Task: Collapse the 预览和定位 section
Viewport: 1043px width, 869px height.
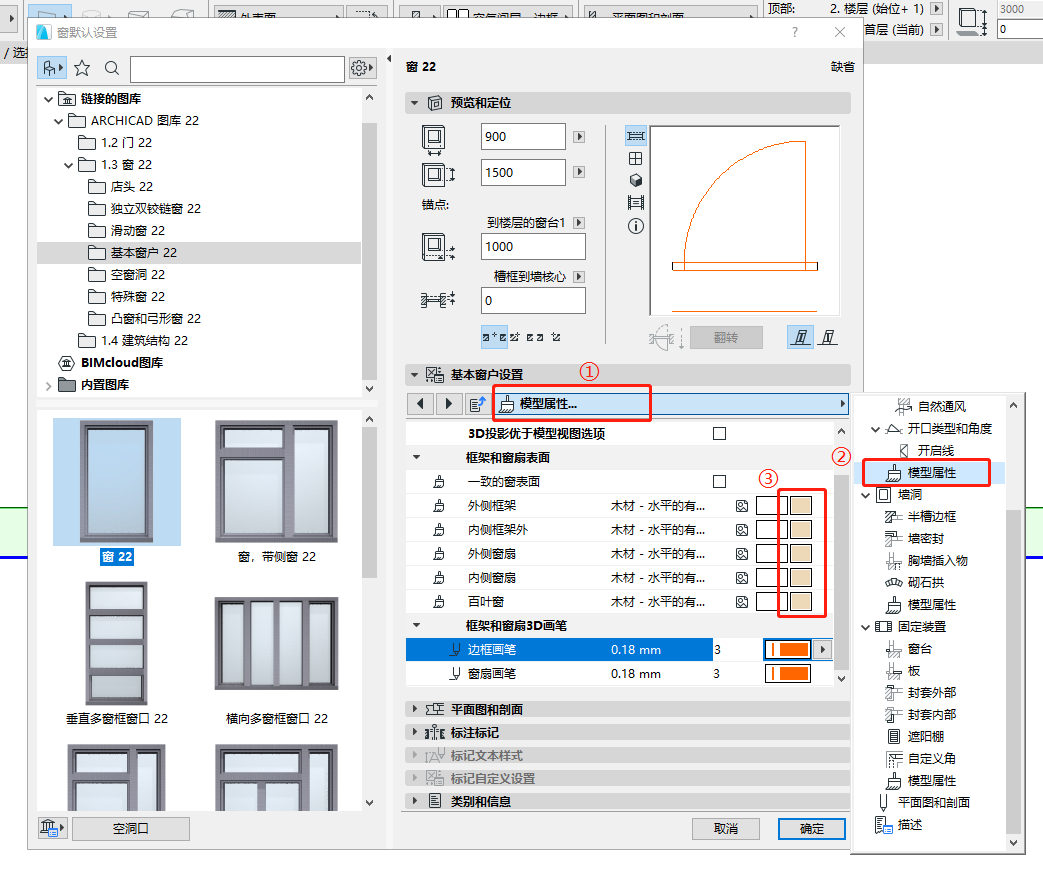Action: click(414, 102)
